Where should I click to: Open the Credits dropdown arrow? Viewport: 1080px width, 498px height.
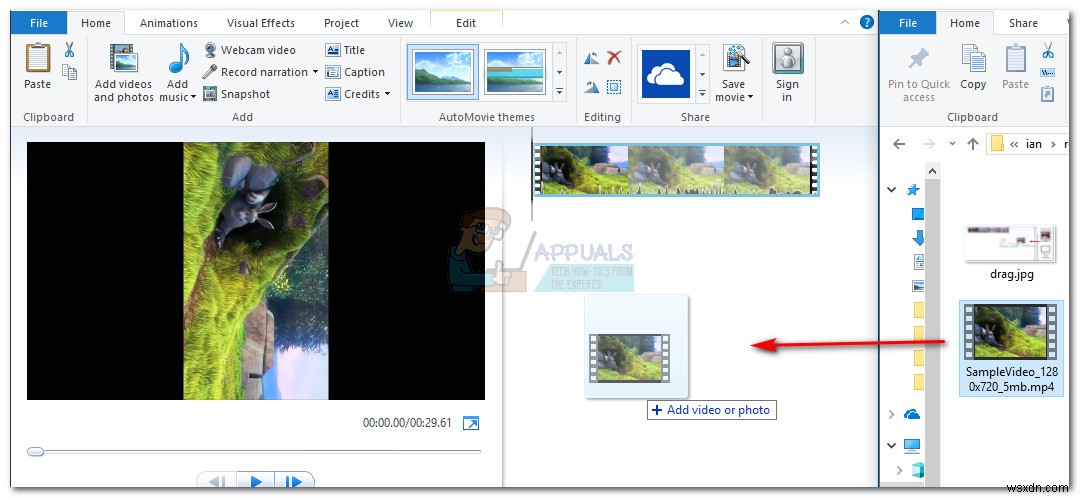click(387, 94)
